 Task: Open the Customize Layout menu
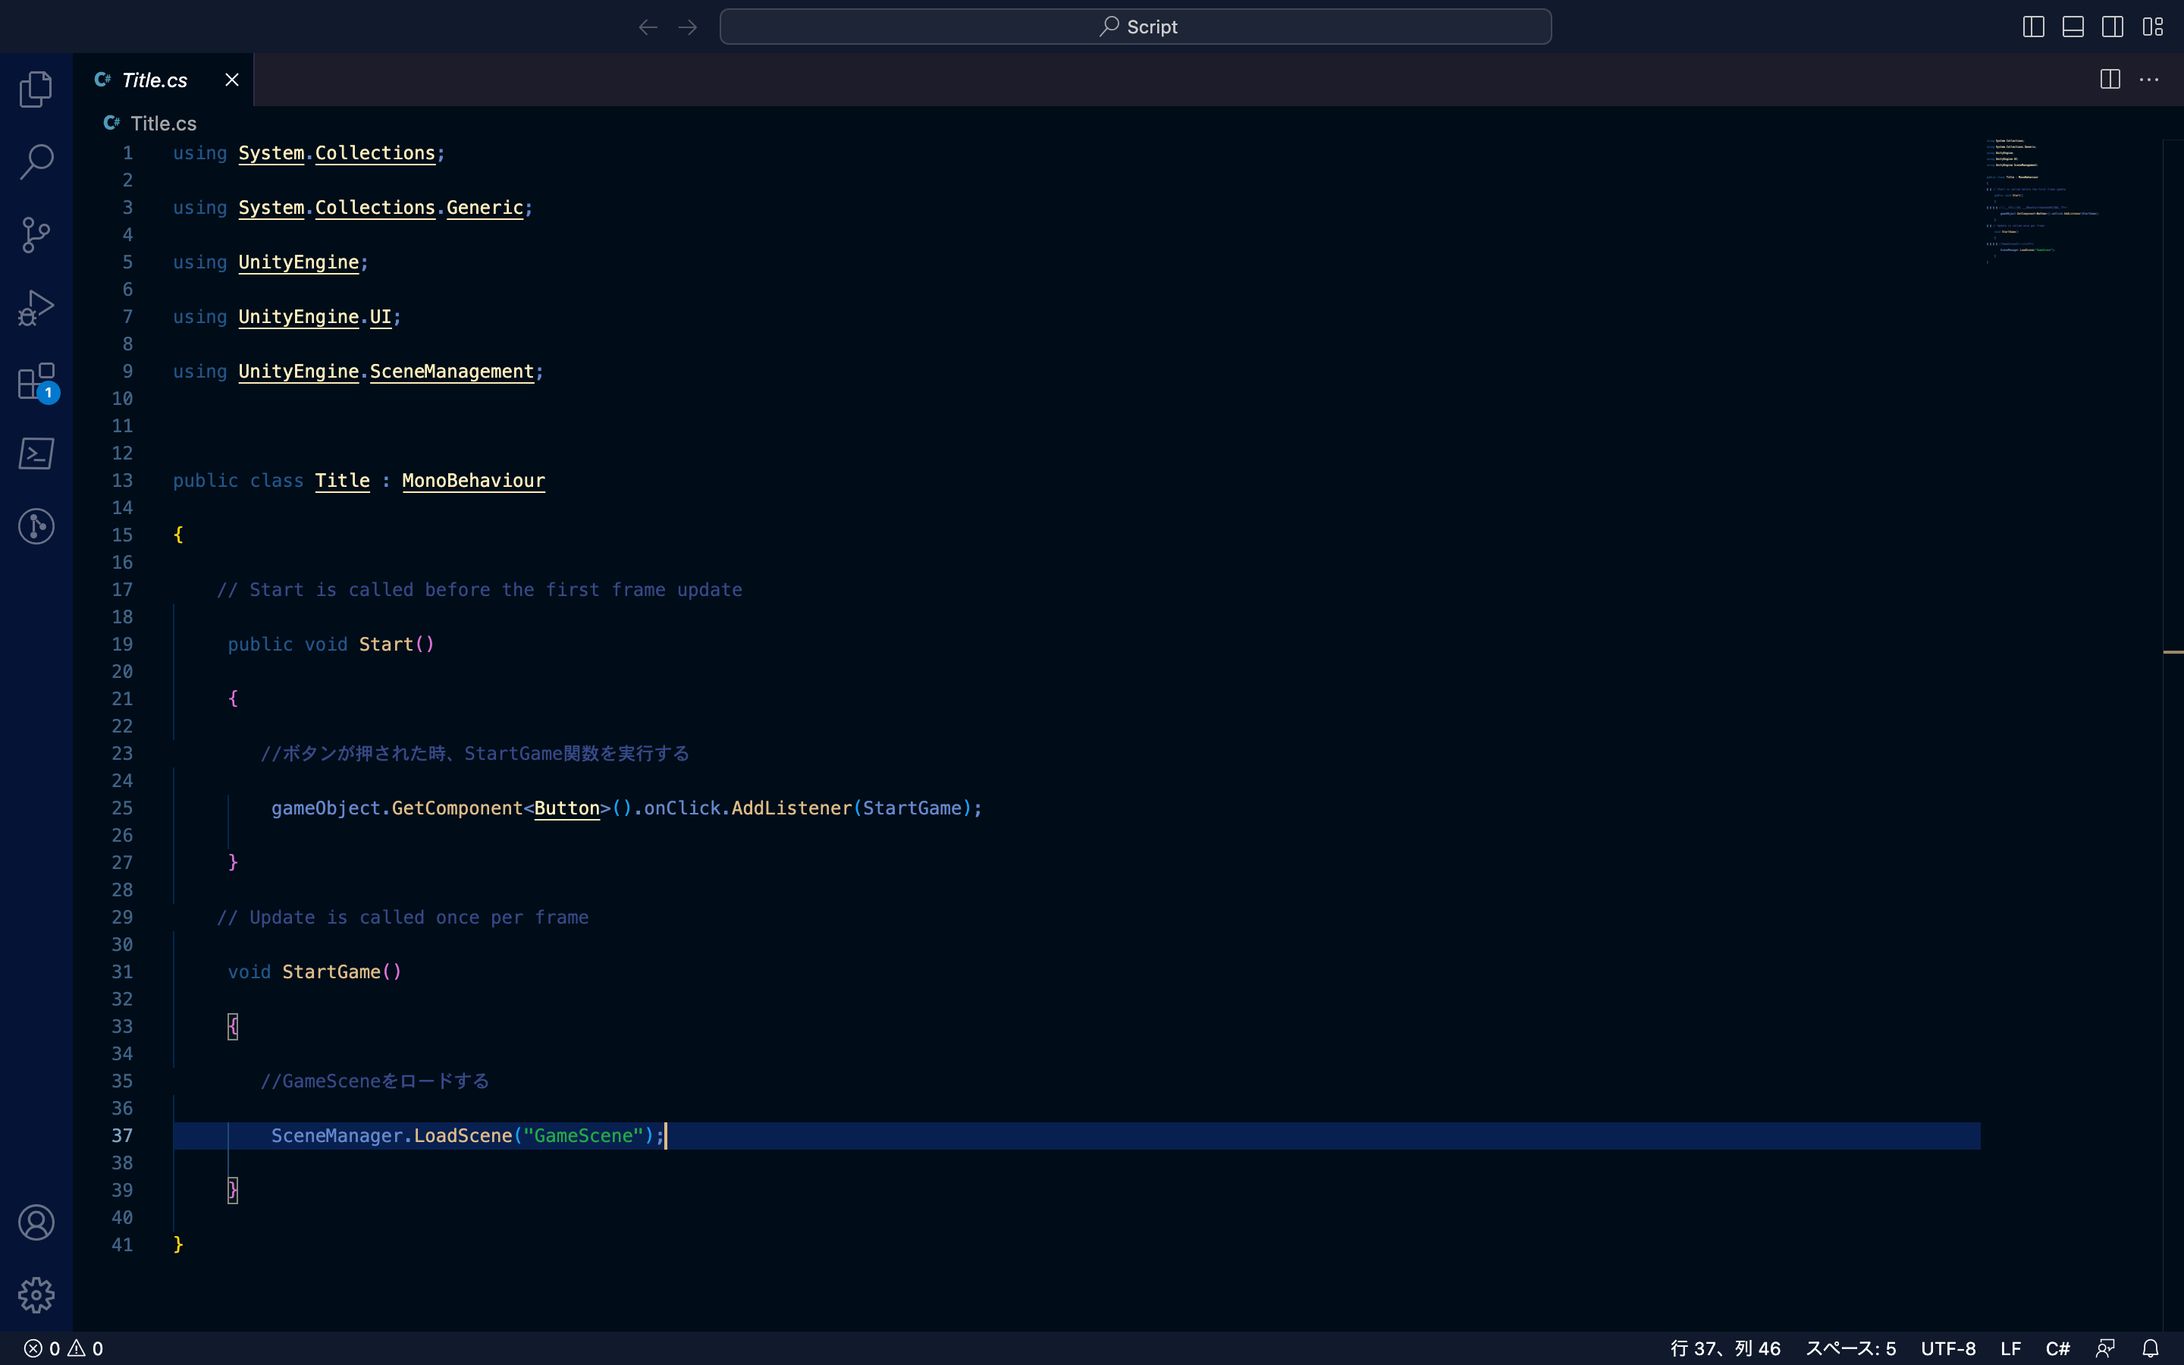[2152, 27]
